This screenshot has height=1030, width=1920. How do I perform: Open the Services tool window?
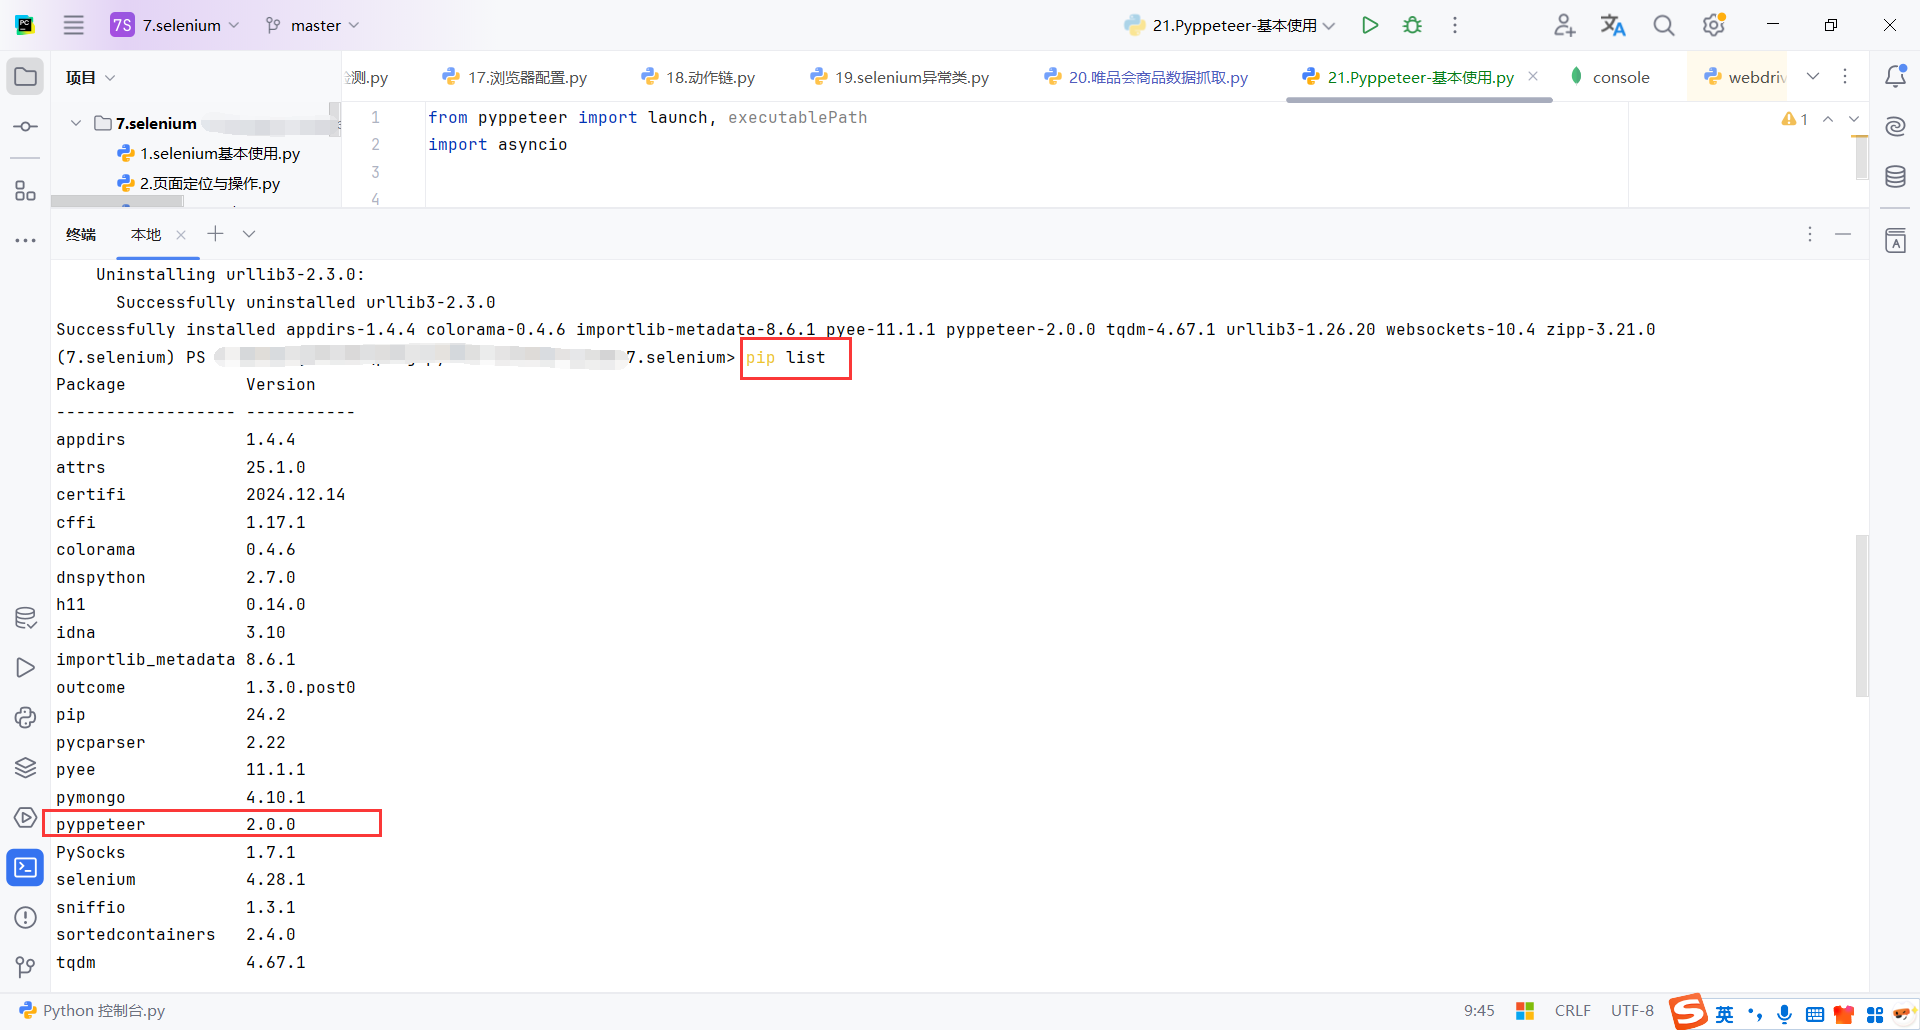[26, 817]
